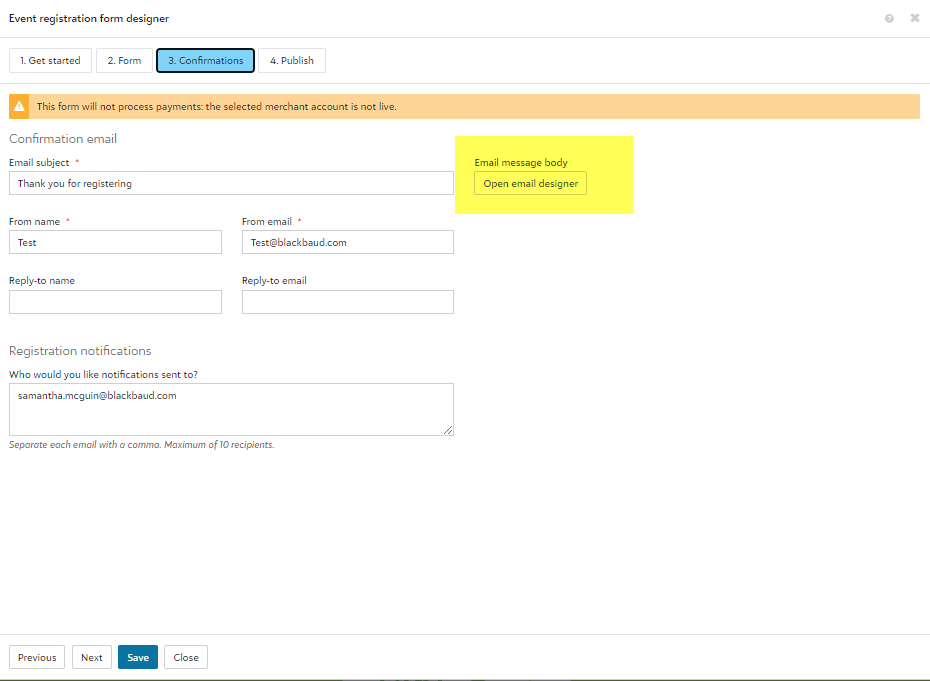The image size is (930, 681).
Task: Open the 4. Publish tab
Action: tap(292, 61)
